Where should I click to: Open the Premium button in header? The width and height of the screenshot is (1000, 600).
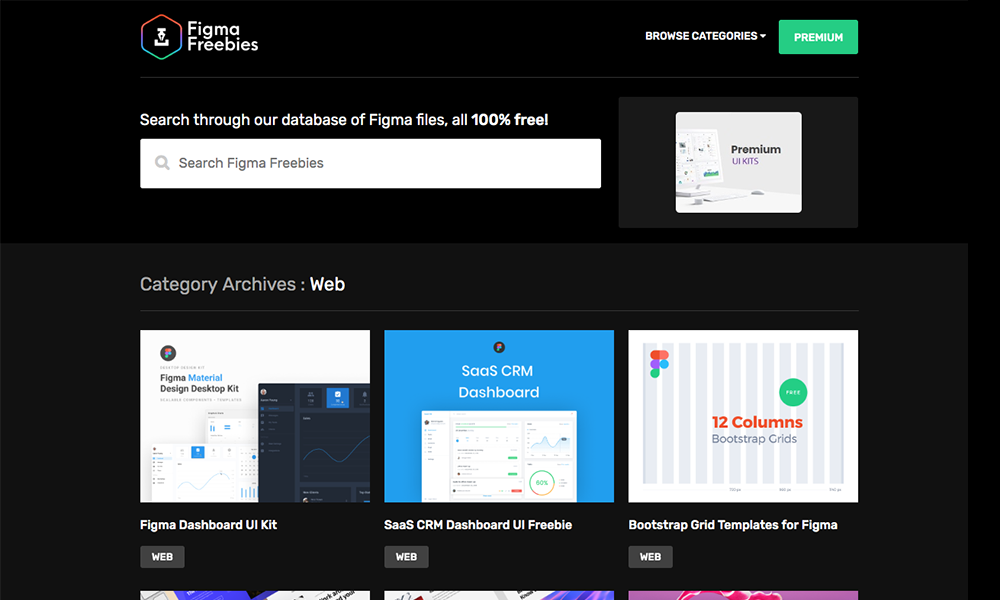818,37
